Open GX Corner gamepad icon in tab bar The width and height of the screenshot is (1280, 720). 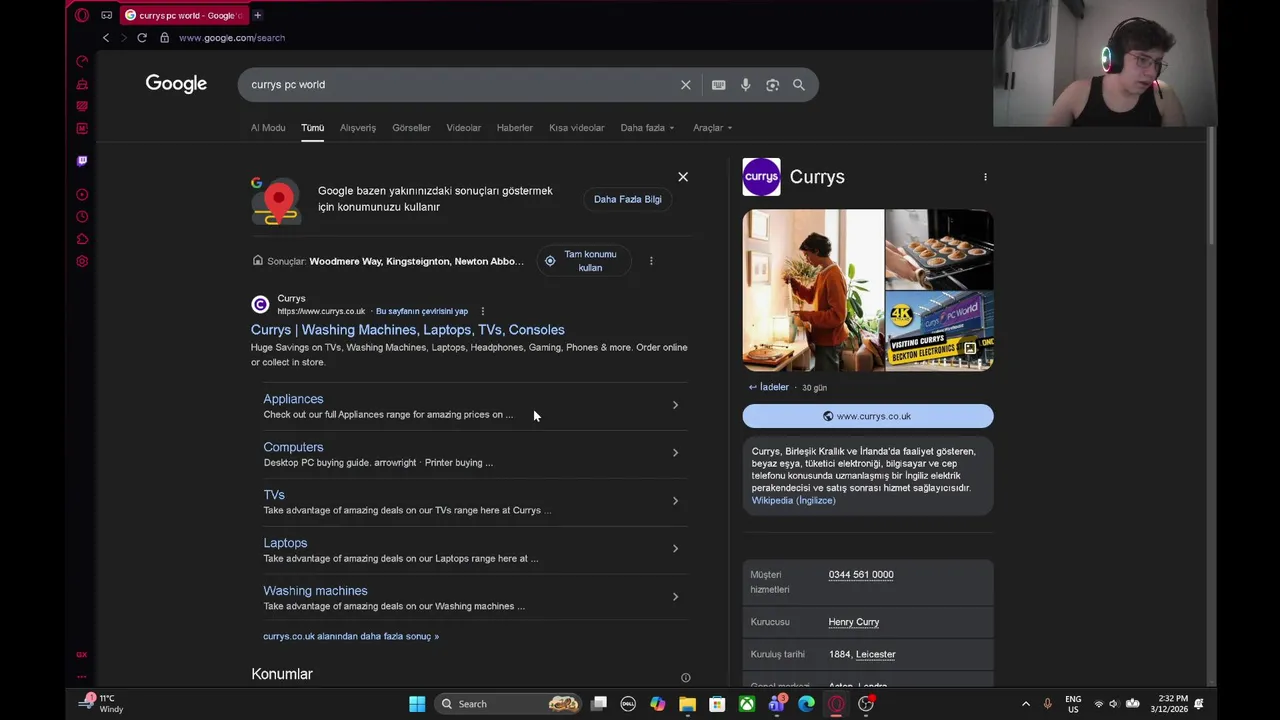107,15
